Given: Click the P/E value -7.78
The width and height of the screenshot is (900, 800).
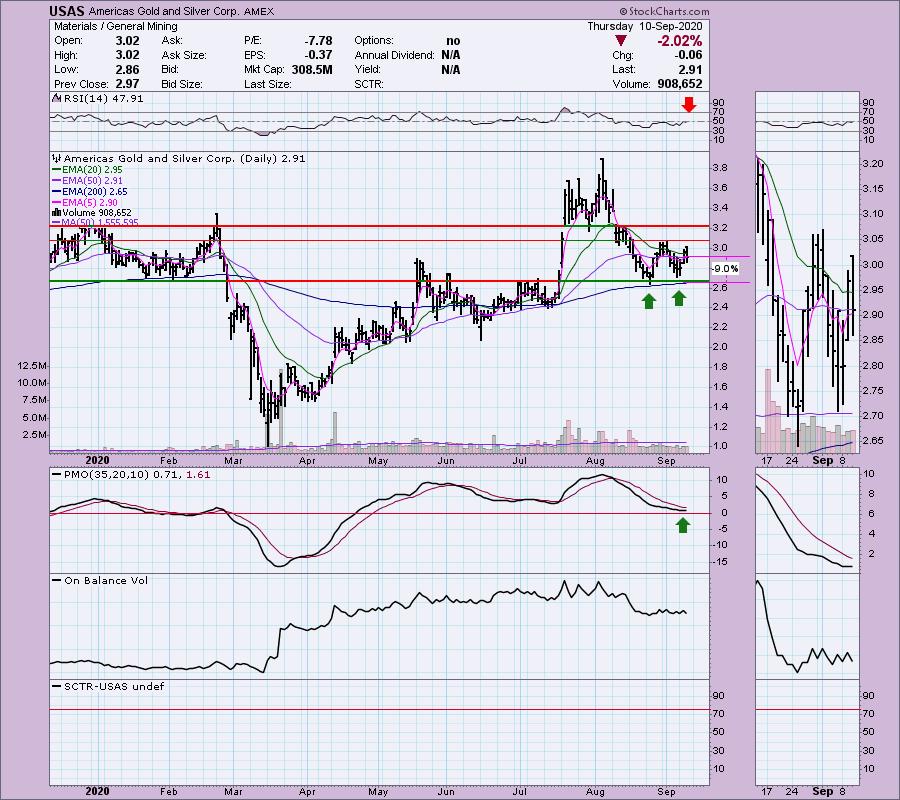Looking at the screenshot, I should coord(318,41).
